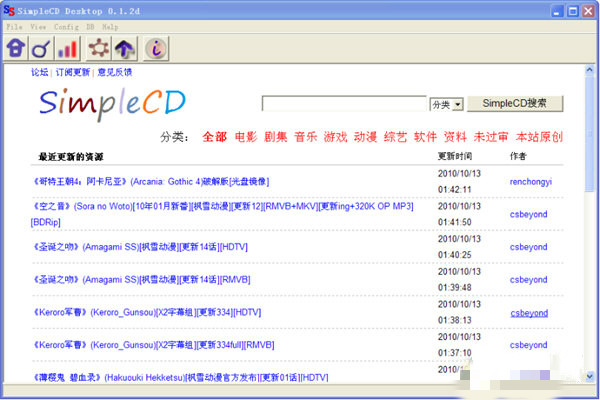
Task: Open the 分类 category dropdown
Action: (x=446, y=104)
